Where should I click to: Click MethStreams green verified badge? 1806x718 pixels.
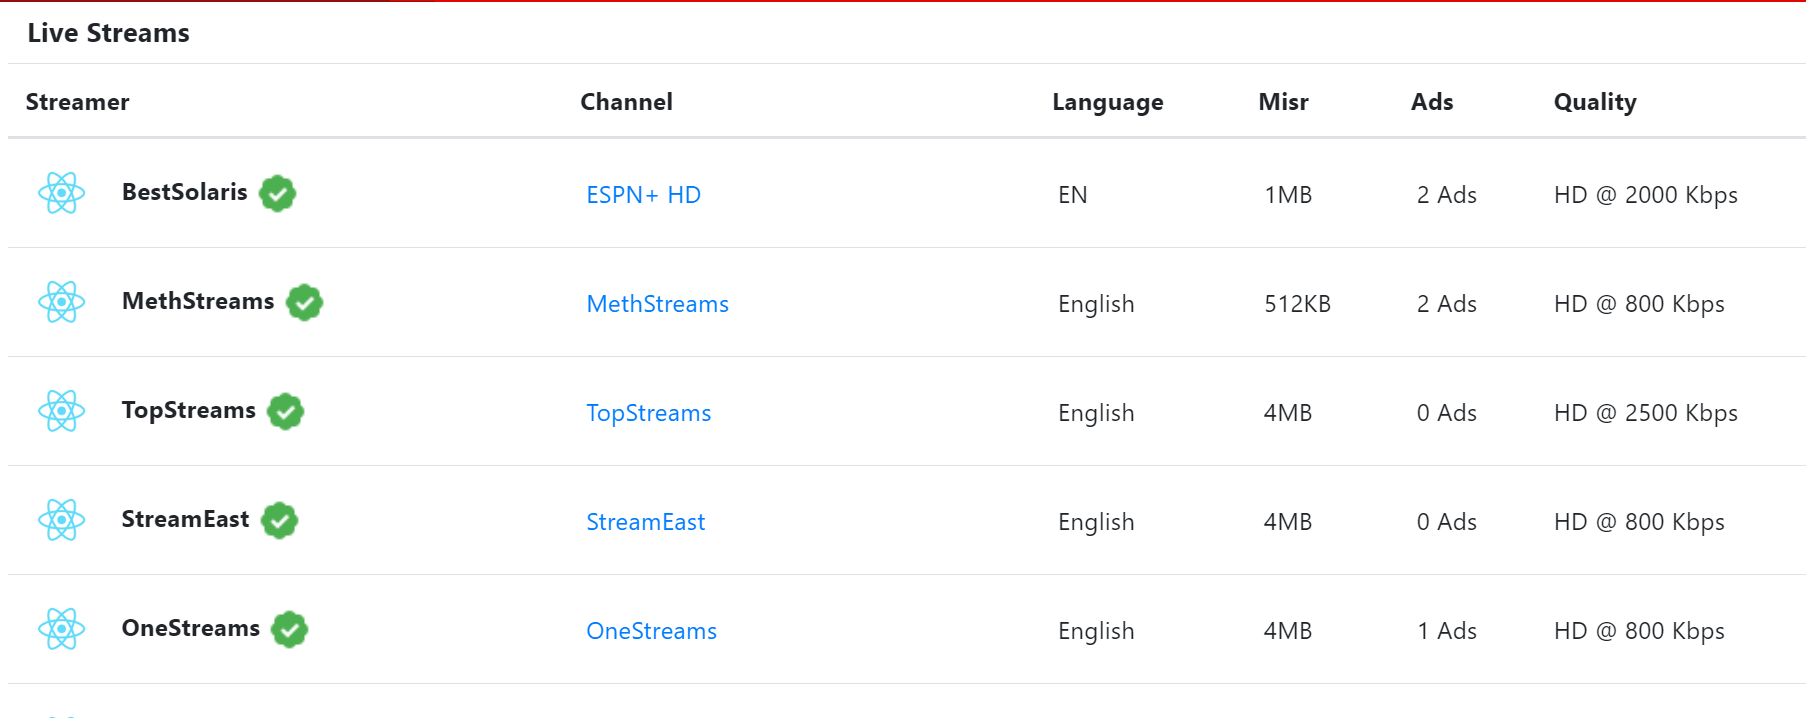click(304, 302)
